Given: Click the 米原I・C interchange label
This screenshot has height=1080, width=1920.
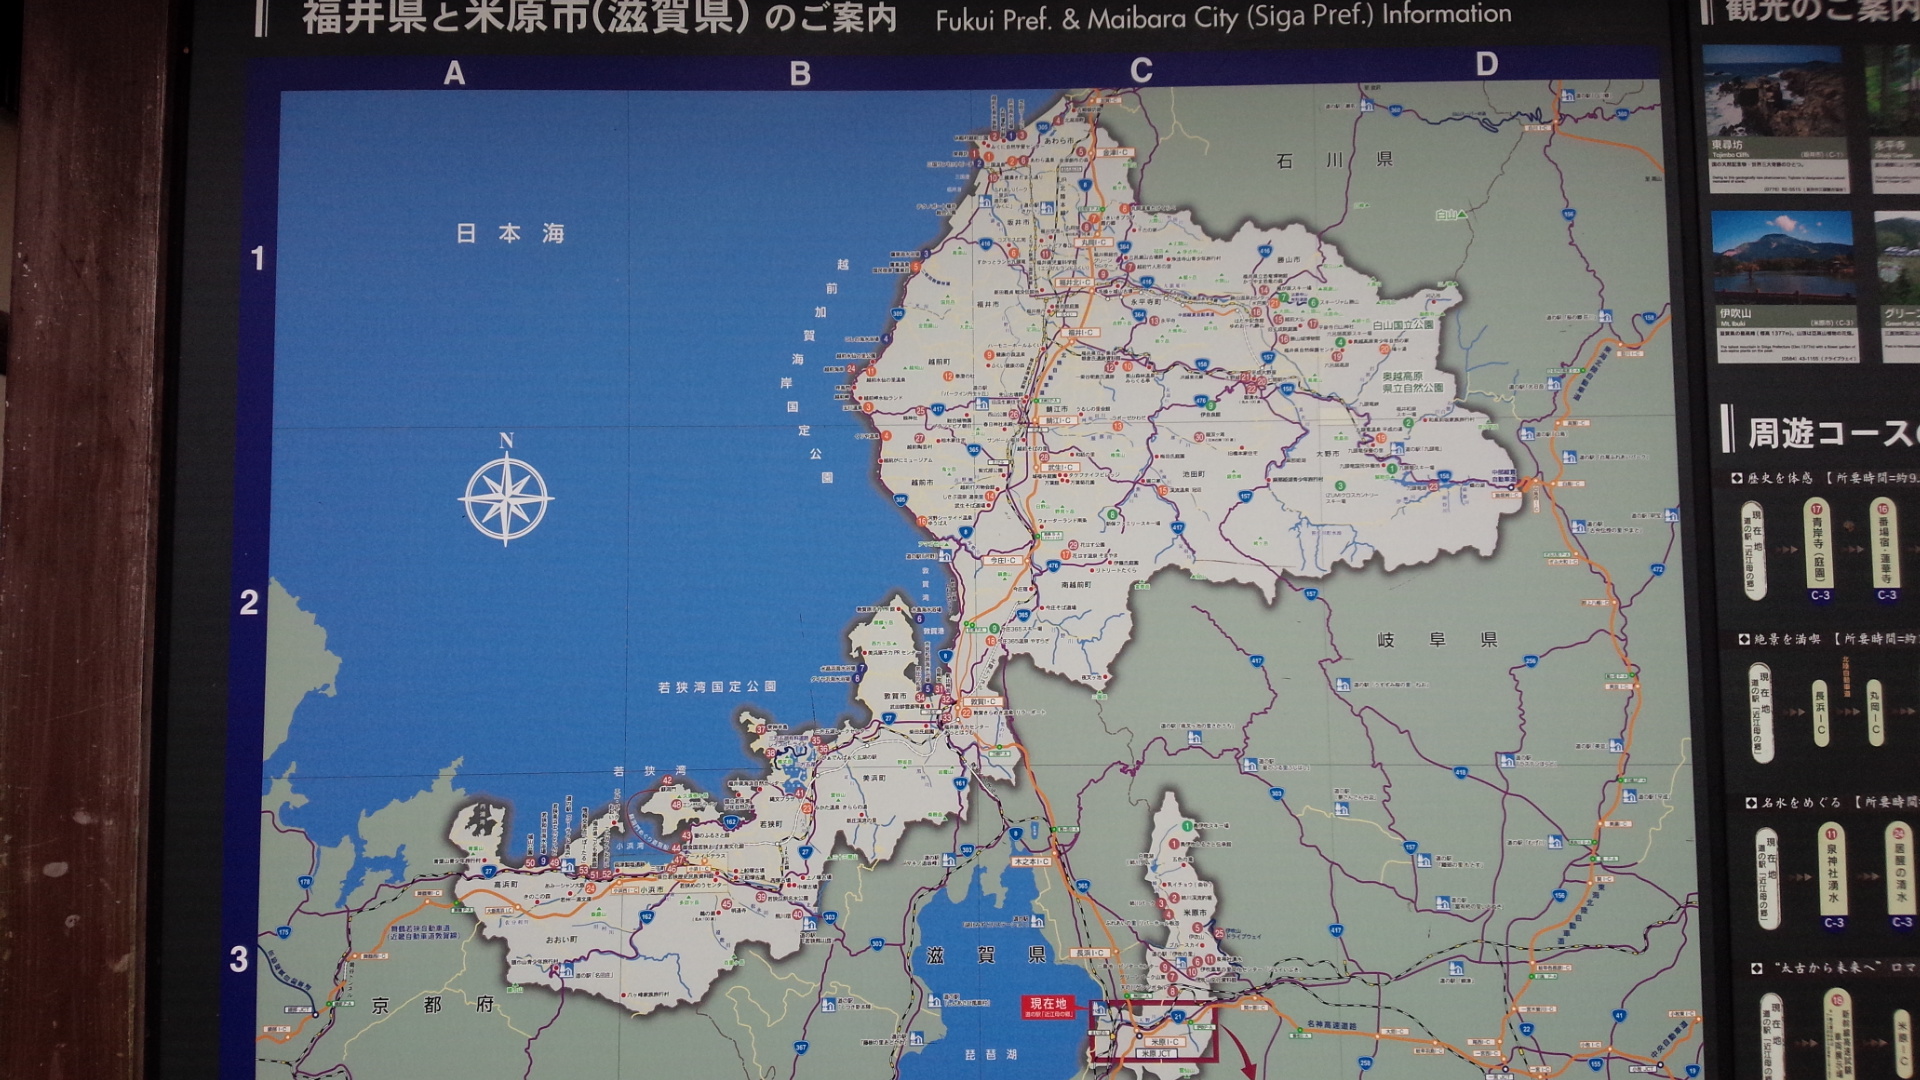Looking at the screenshot, I should [1166, 1042].
